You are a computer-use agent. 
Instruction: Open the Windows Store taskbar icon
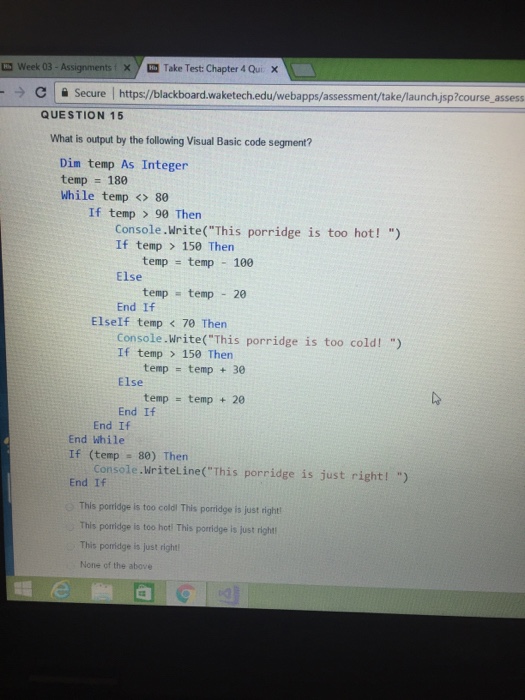click(x=144, y=593)
